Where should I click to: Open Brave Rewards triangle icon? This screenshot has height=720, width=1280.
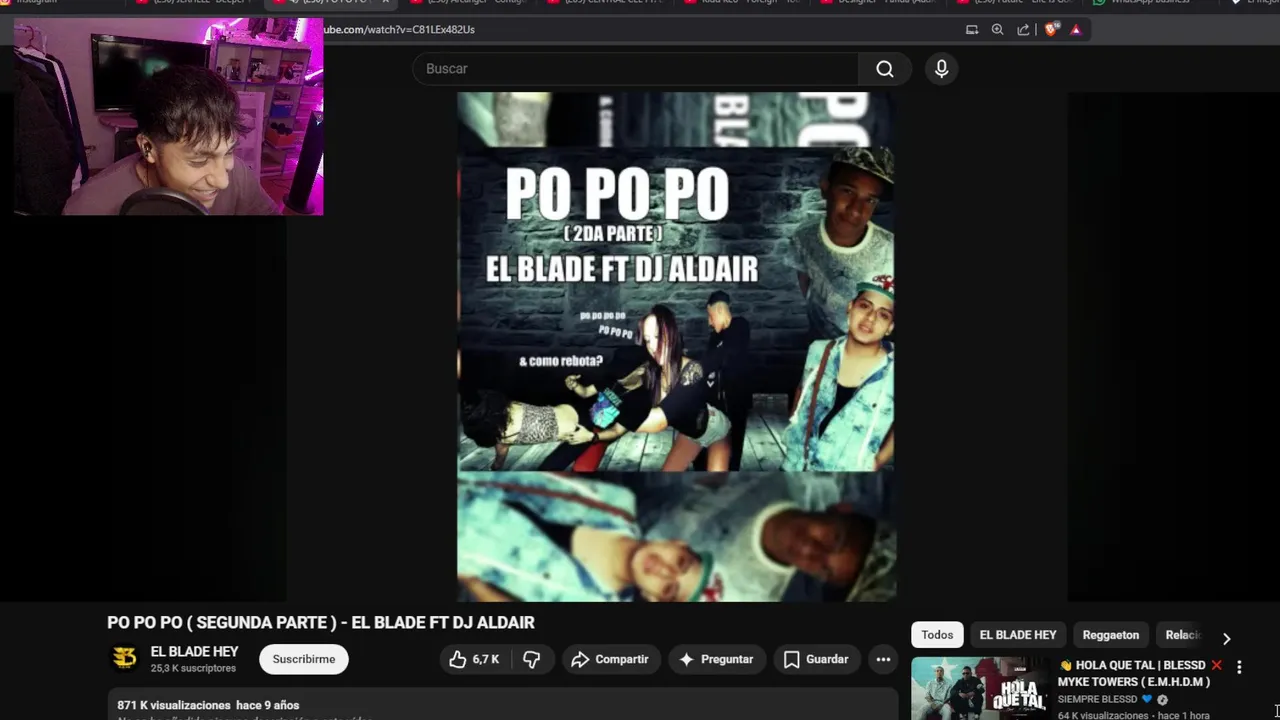pyautogui.click(x=1076, y=30)
